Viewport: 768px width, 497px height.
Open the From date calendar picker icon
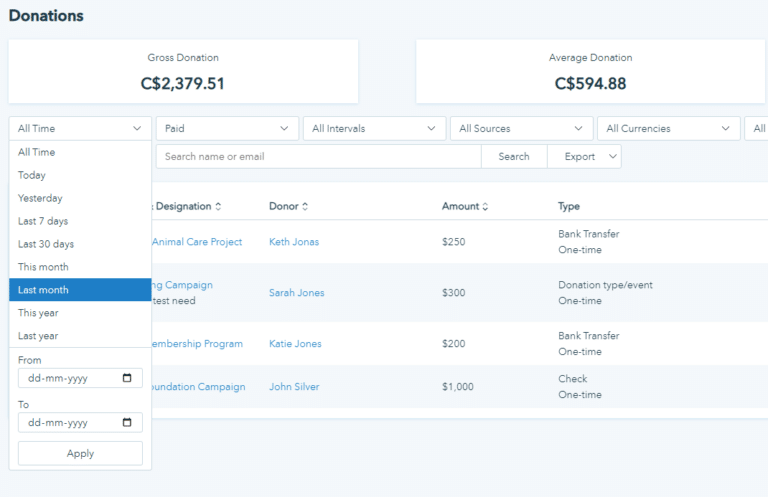pos(127,379)
